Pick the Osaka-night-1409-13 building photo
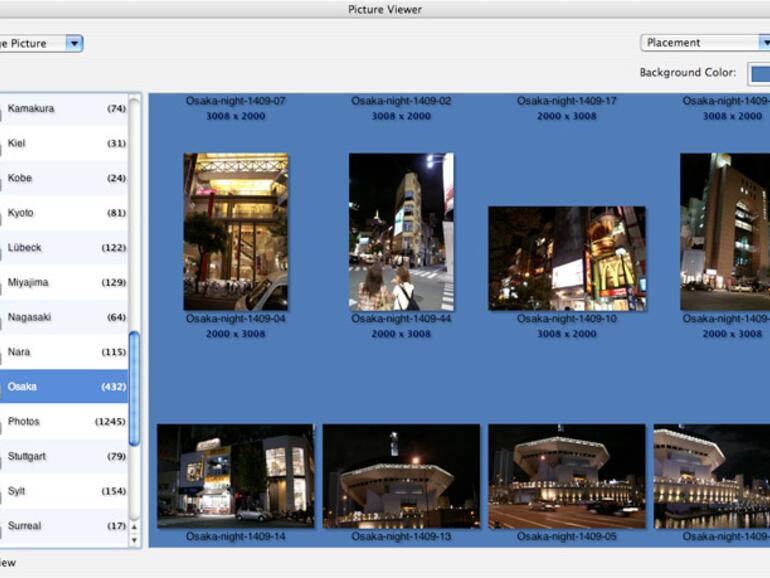770x578 pixels. click(x=400, y=476)
